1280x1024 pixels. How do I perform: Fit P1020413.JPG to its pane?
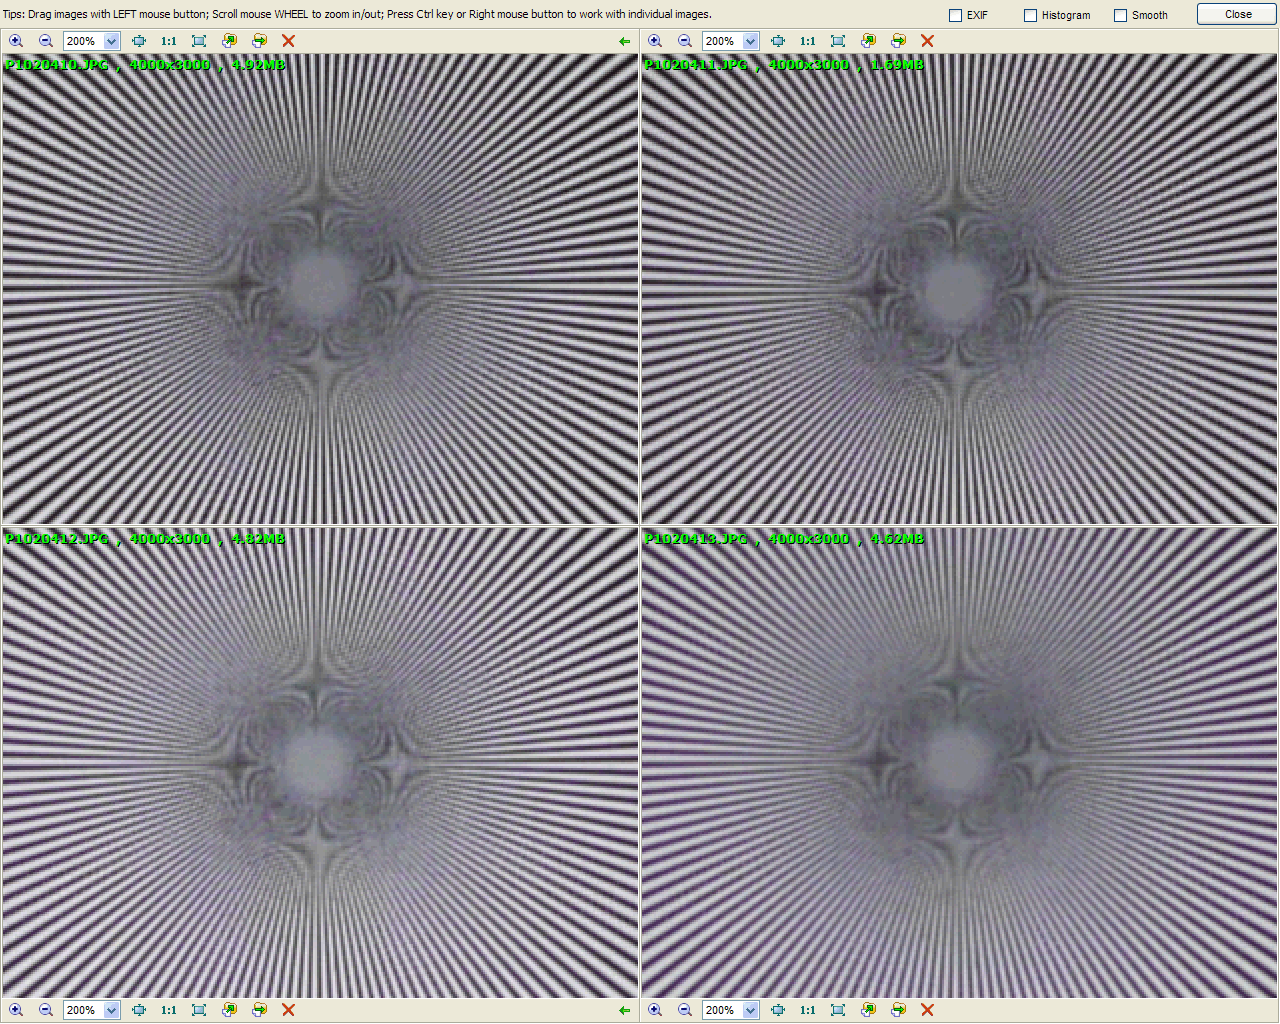838,1010
